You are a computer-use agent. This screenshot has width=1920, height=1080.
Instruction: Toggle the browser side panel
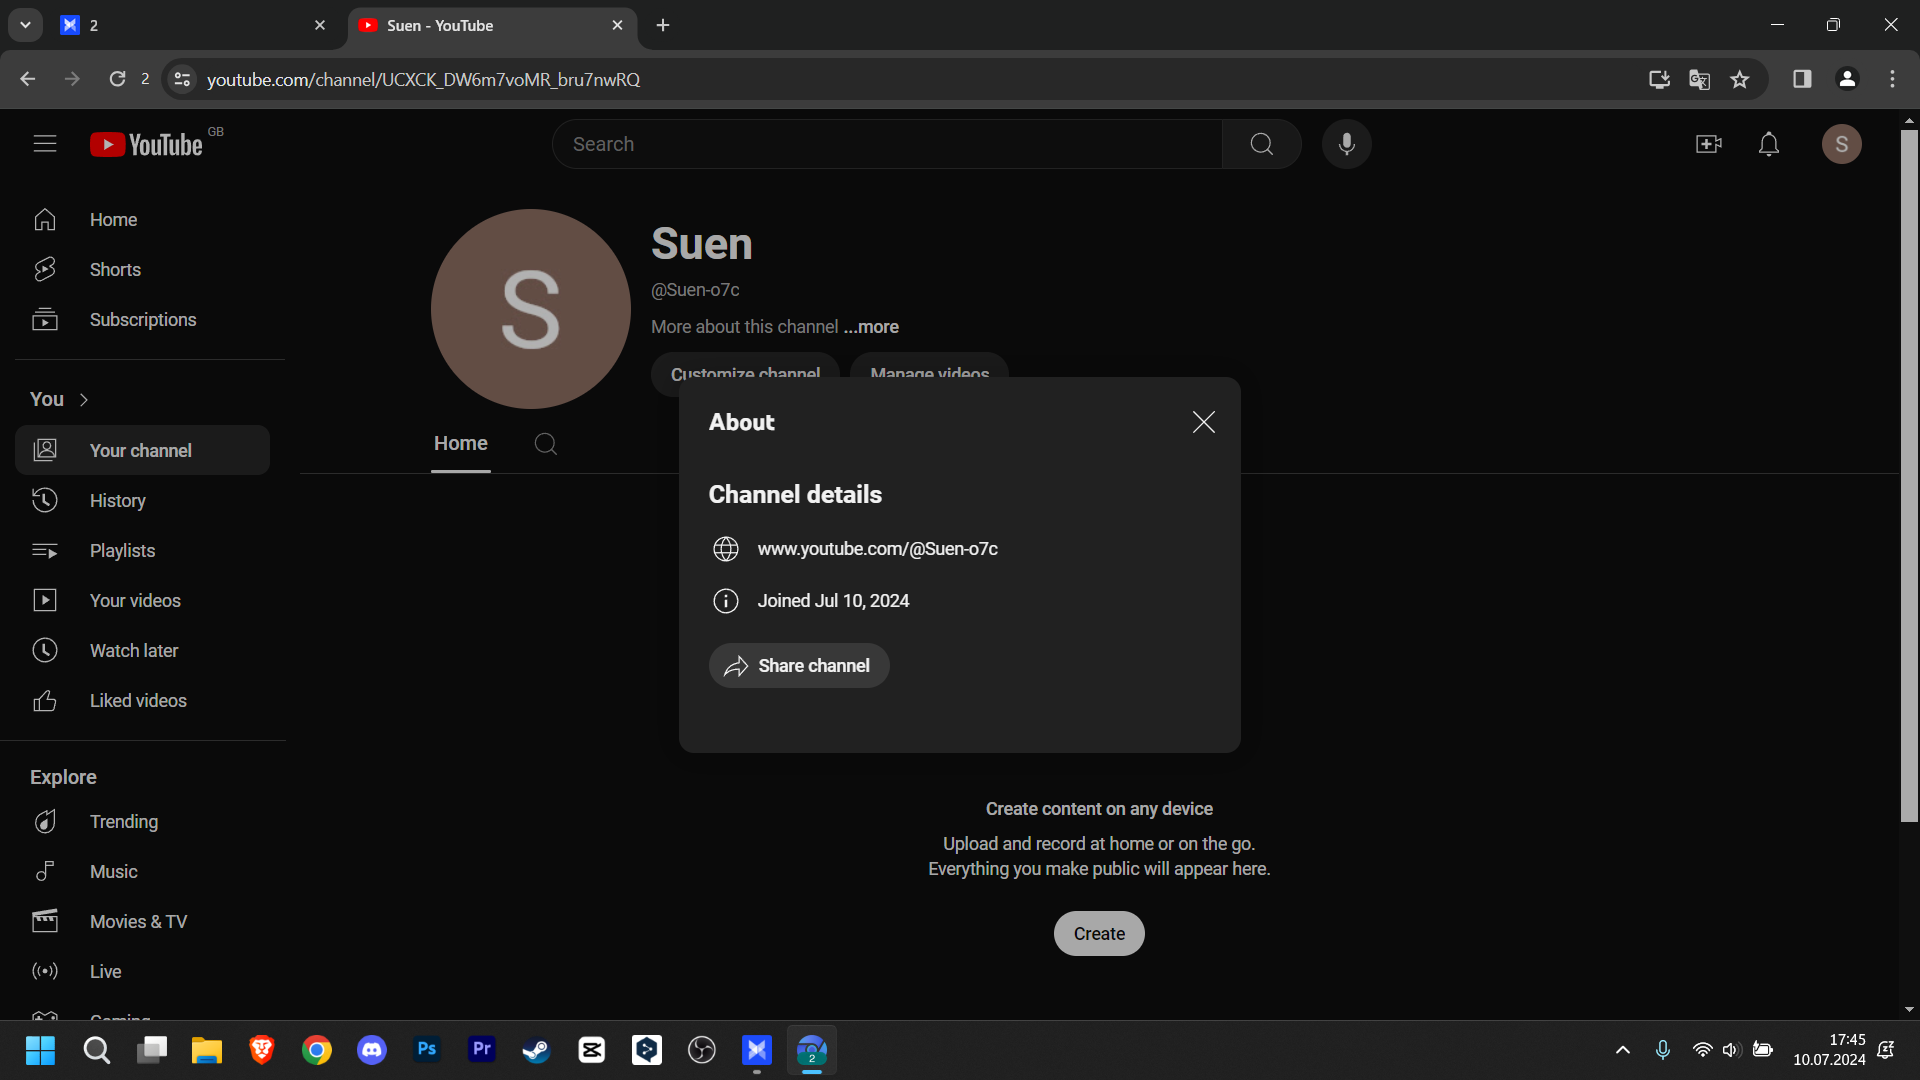[1802, 79]
